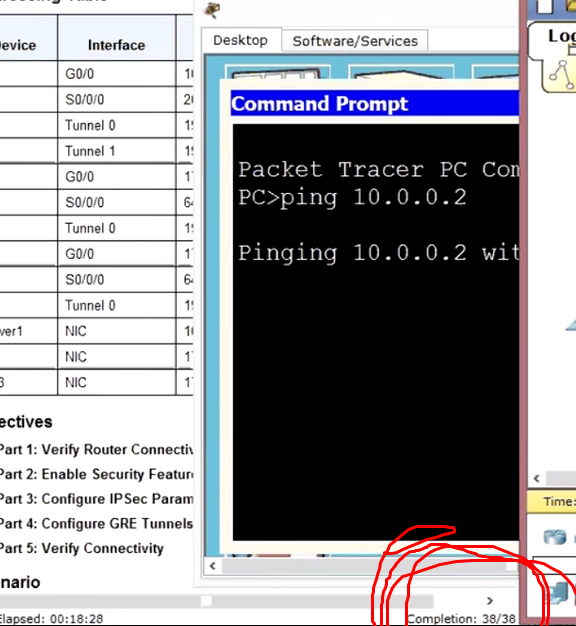Viewport: 576px width, 626px height.
Task: Click the Elapsed 00:18:28 status text
Action: pos(51,619)
